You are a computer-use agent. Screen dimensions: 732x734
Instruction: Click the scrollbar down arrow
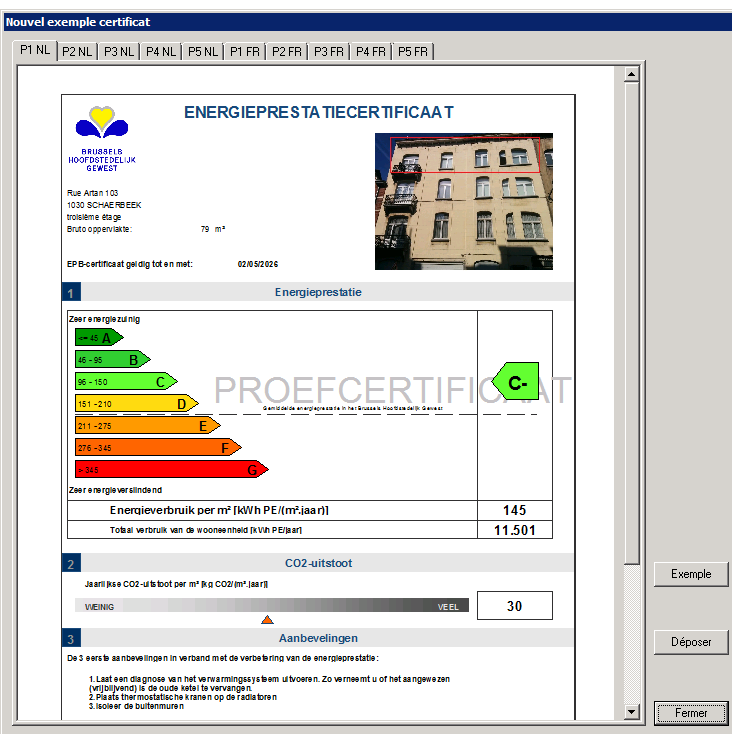coord(631,711)
